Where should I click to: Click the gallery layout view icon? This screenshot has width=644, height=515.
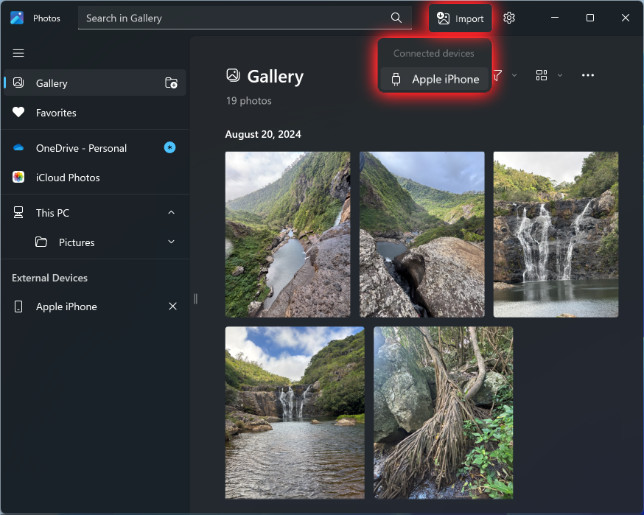click(541, 75)
